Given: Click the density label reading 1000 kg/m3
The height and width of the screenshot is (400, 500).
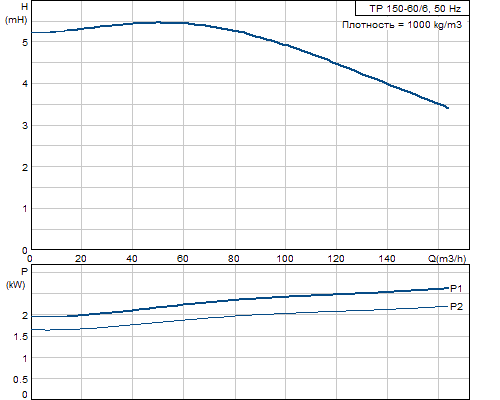Looking at the screenshot, I should (x=402, y=25).
